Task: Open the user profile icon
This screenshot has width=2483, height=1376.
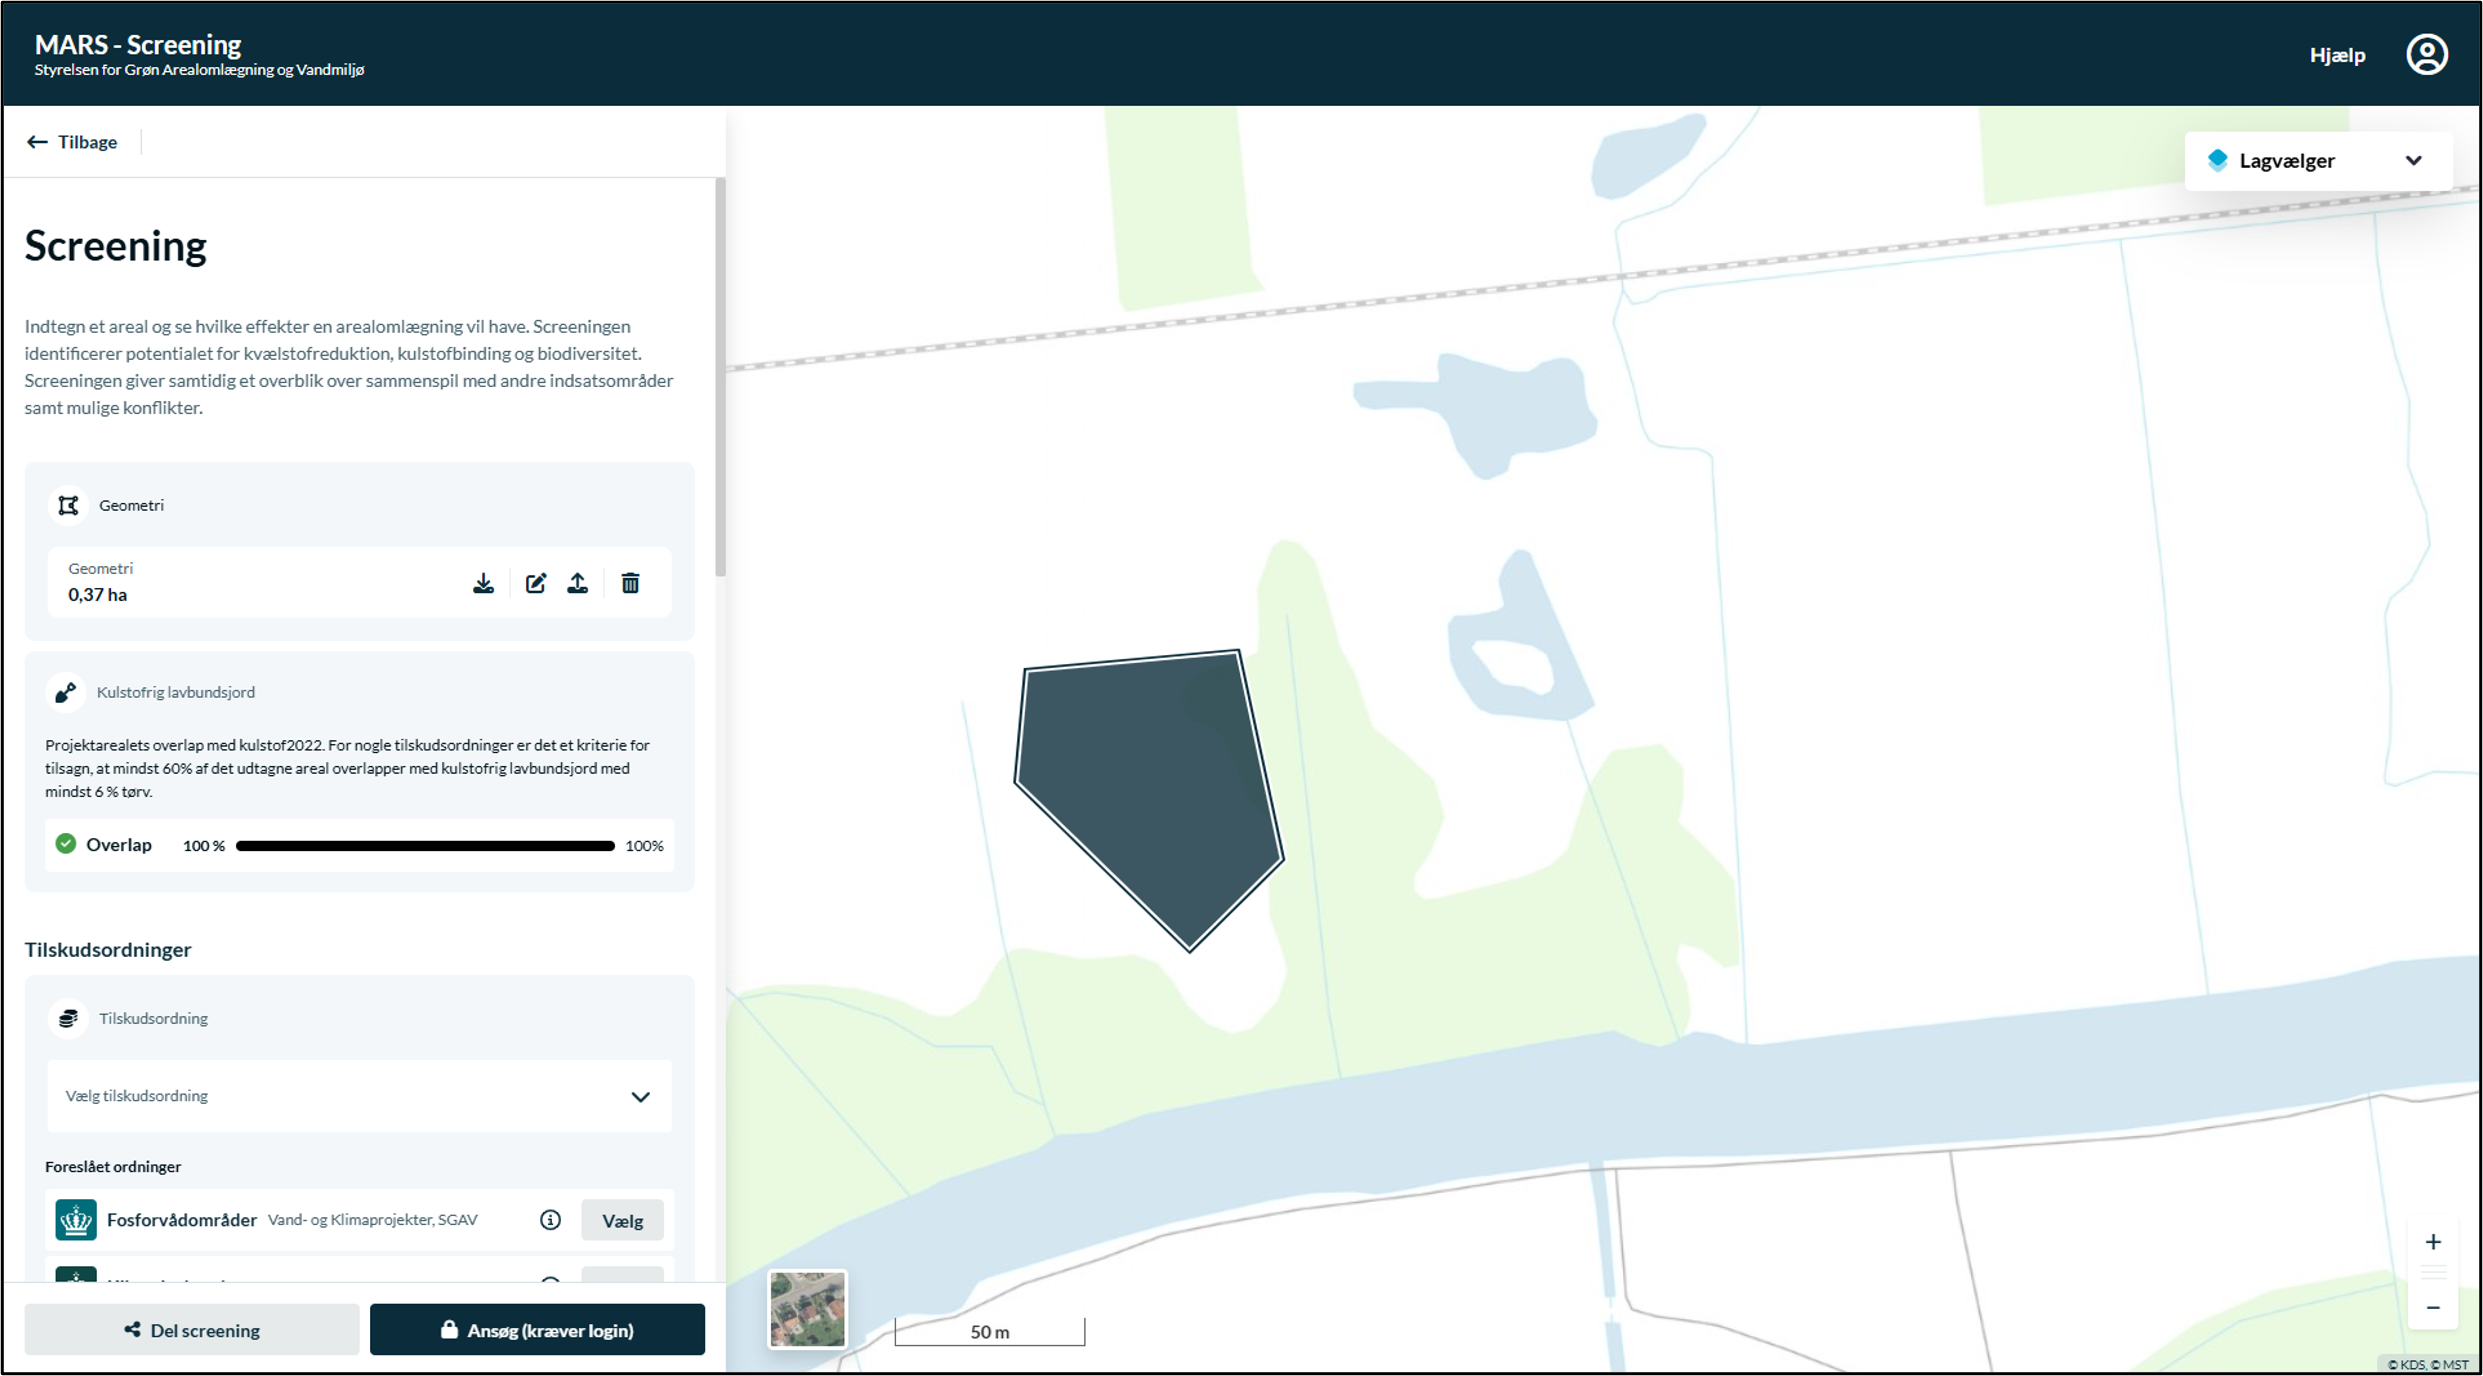Action: [x=2426, y=54]
